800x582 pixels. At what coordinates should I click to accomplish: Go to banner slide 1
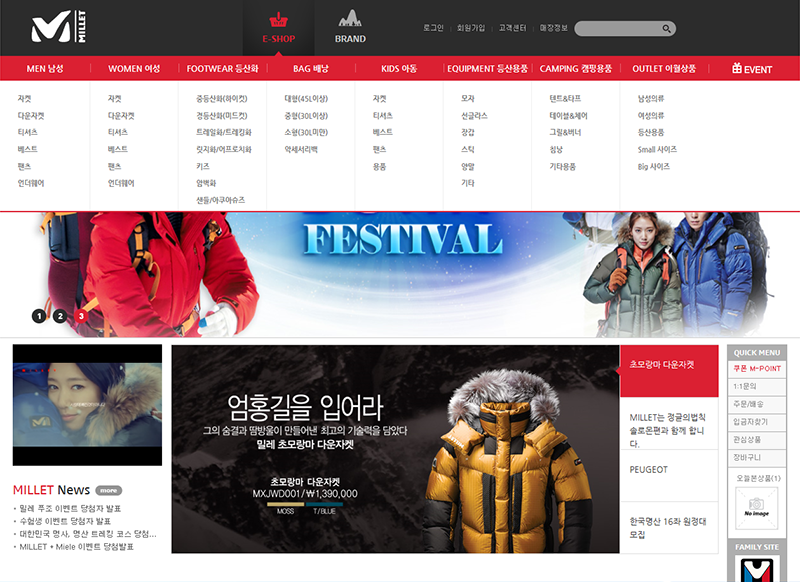39,316
